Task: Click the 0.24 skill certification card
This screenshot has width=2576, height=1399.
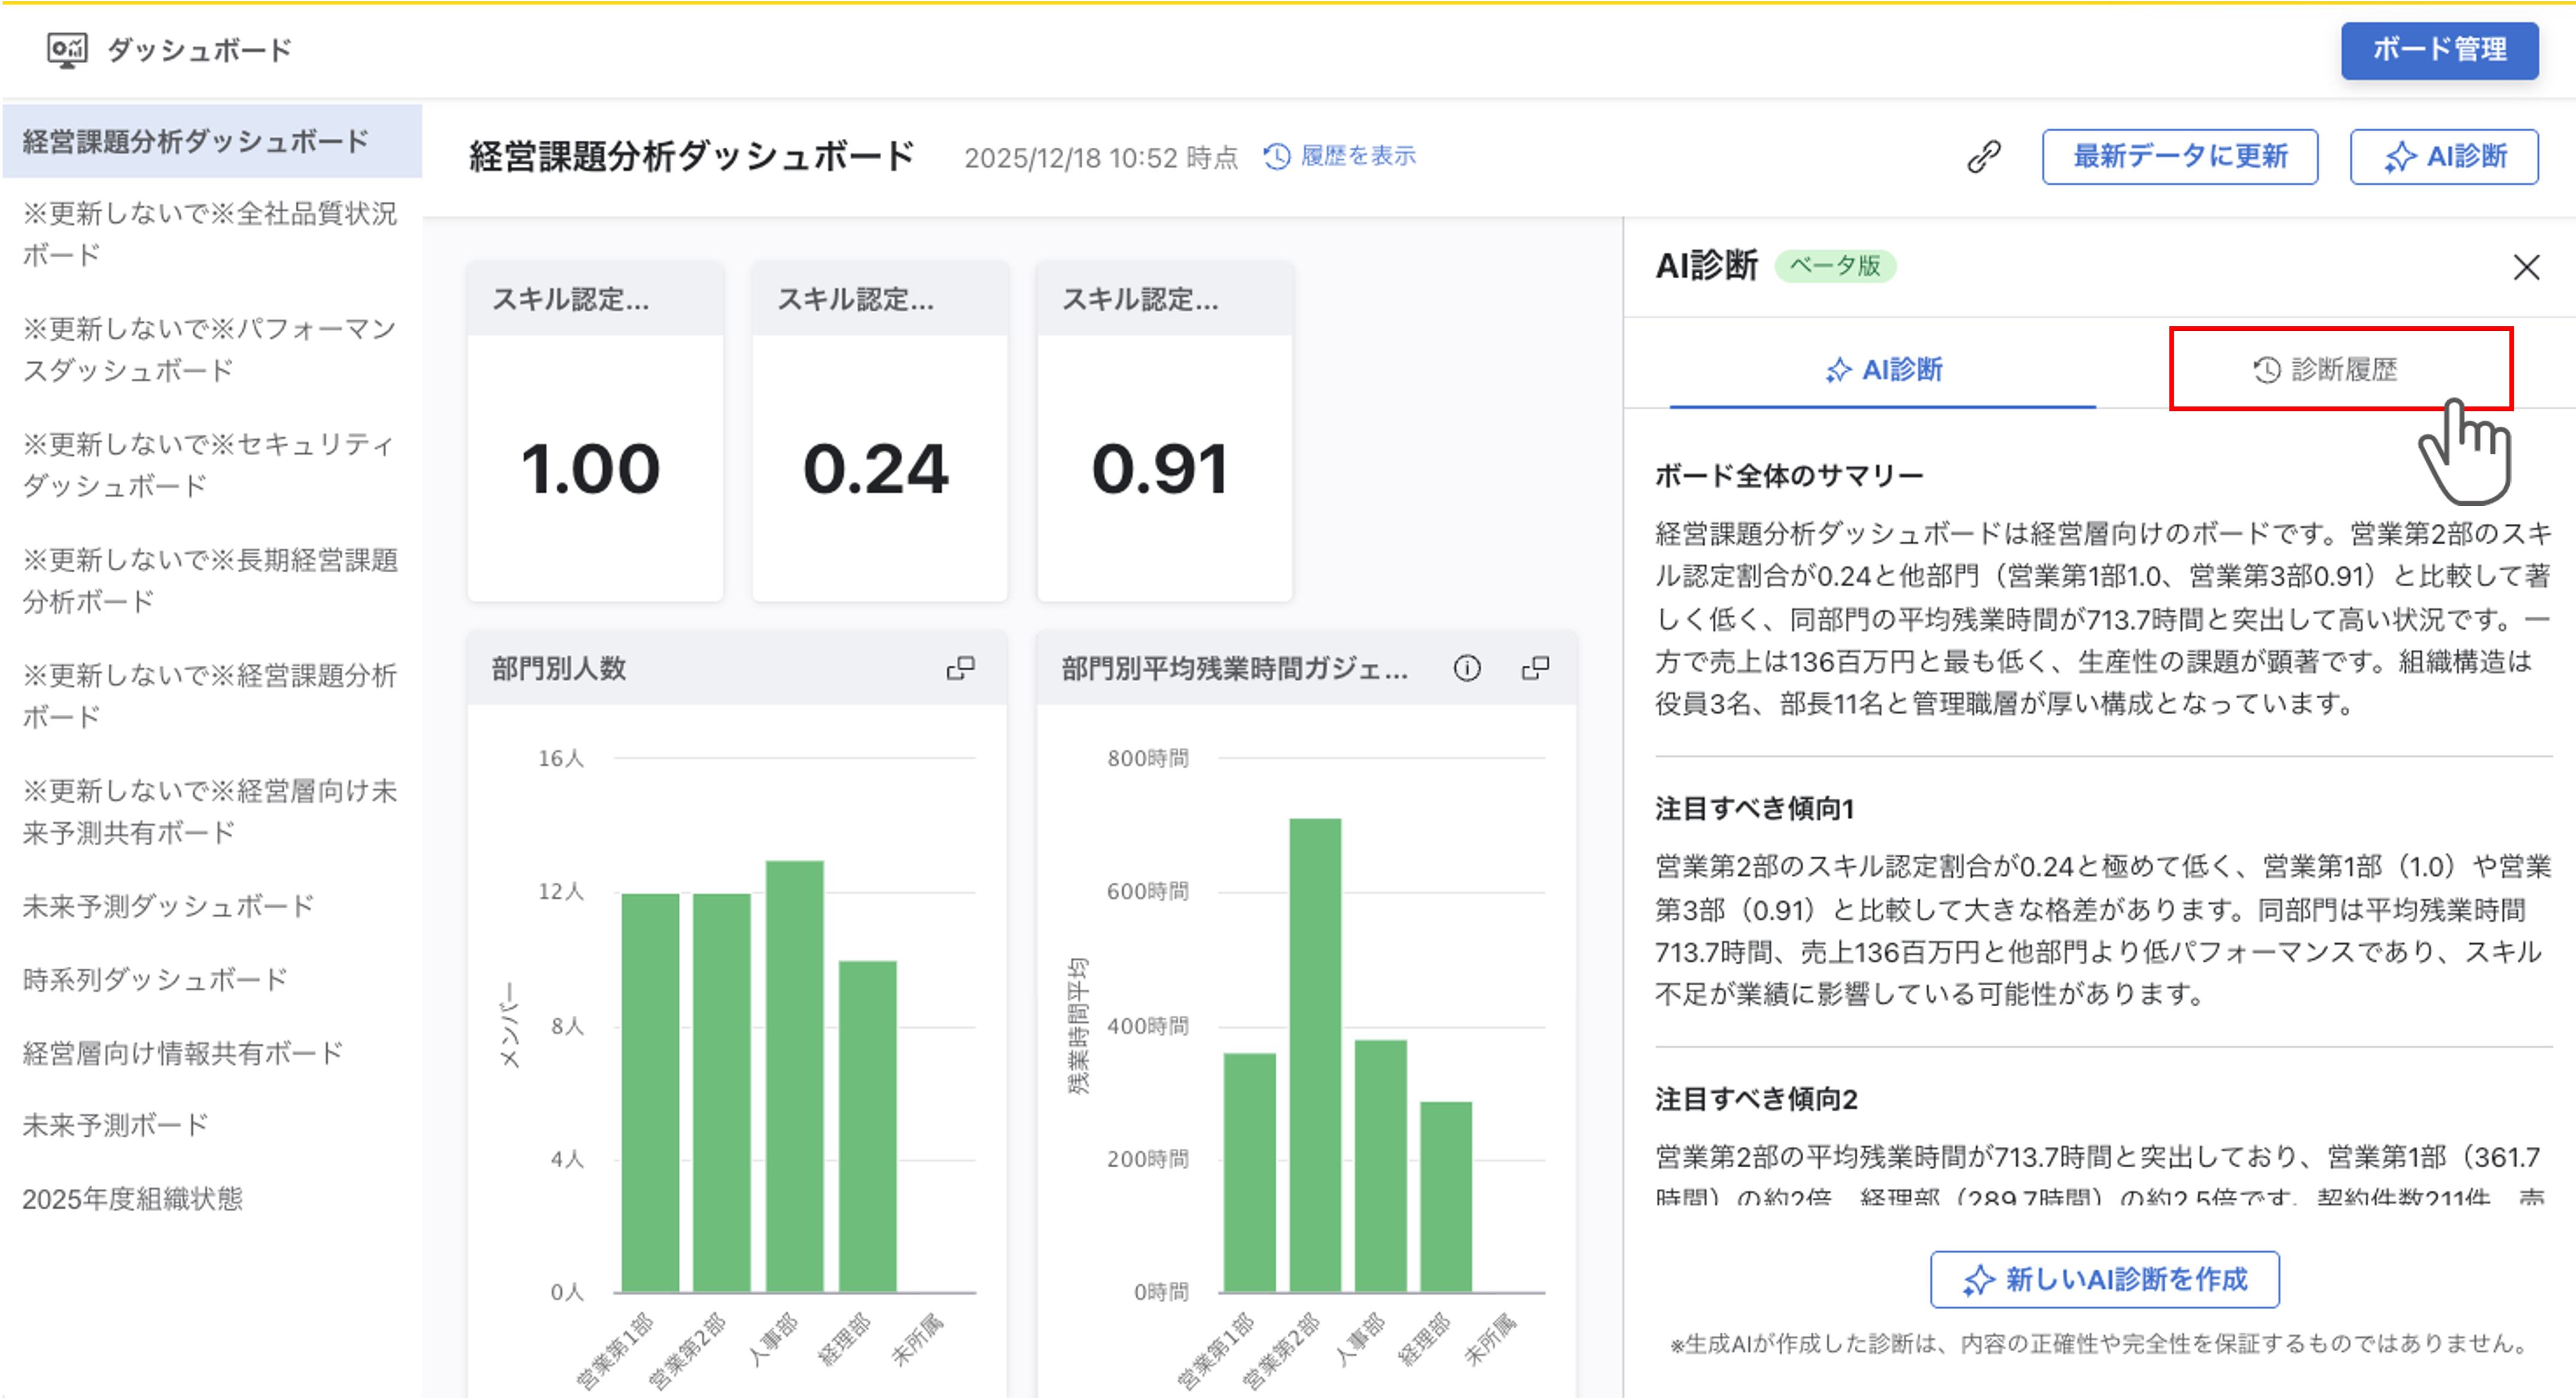Action: click(879, 467)
